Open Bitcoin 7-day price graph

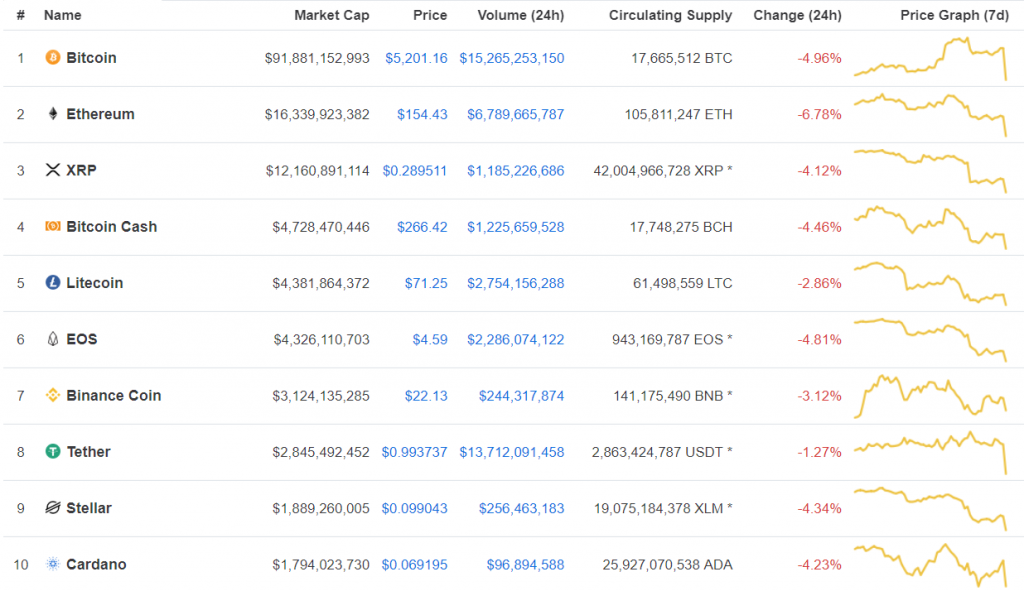[931, 58]
